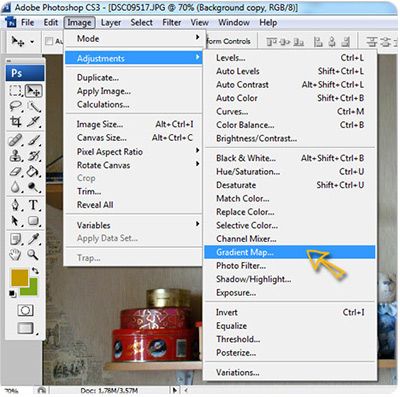Choose Threshold adjustment
The image size is (400, 397).
pos(289,339)
